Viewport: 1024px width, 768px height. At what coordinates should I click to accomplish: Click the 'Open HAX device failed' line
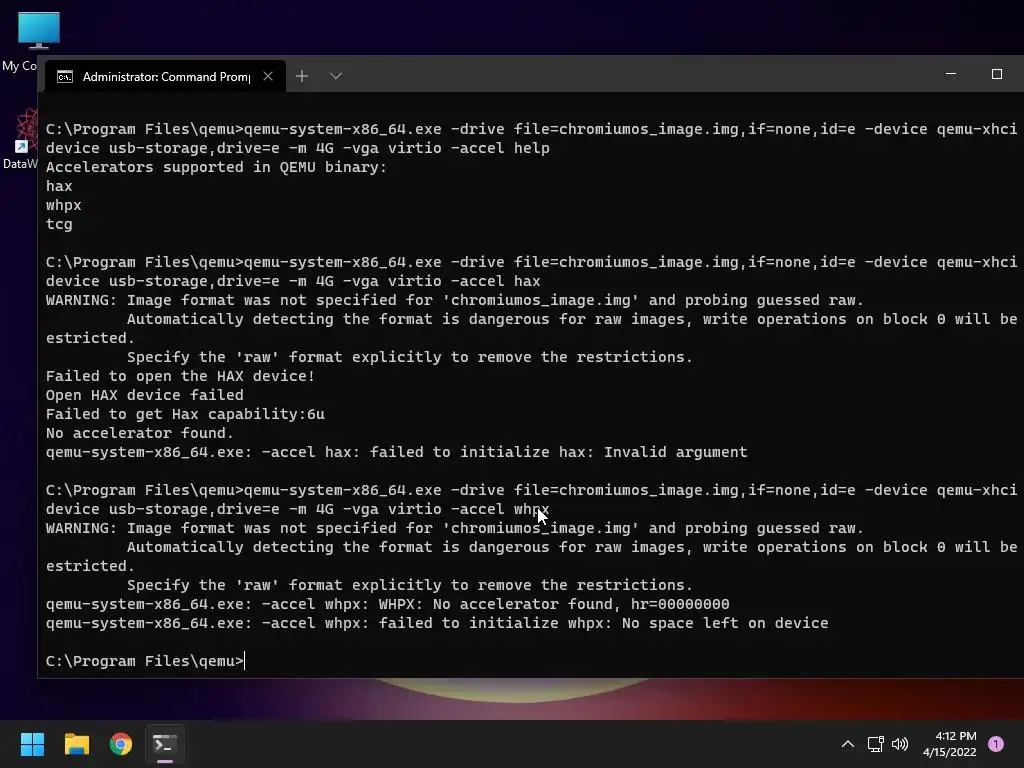coord(144,395)
